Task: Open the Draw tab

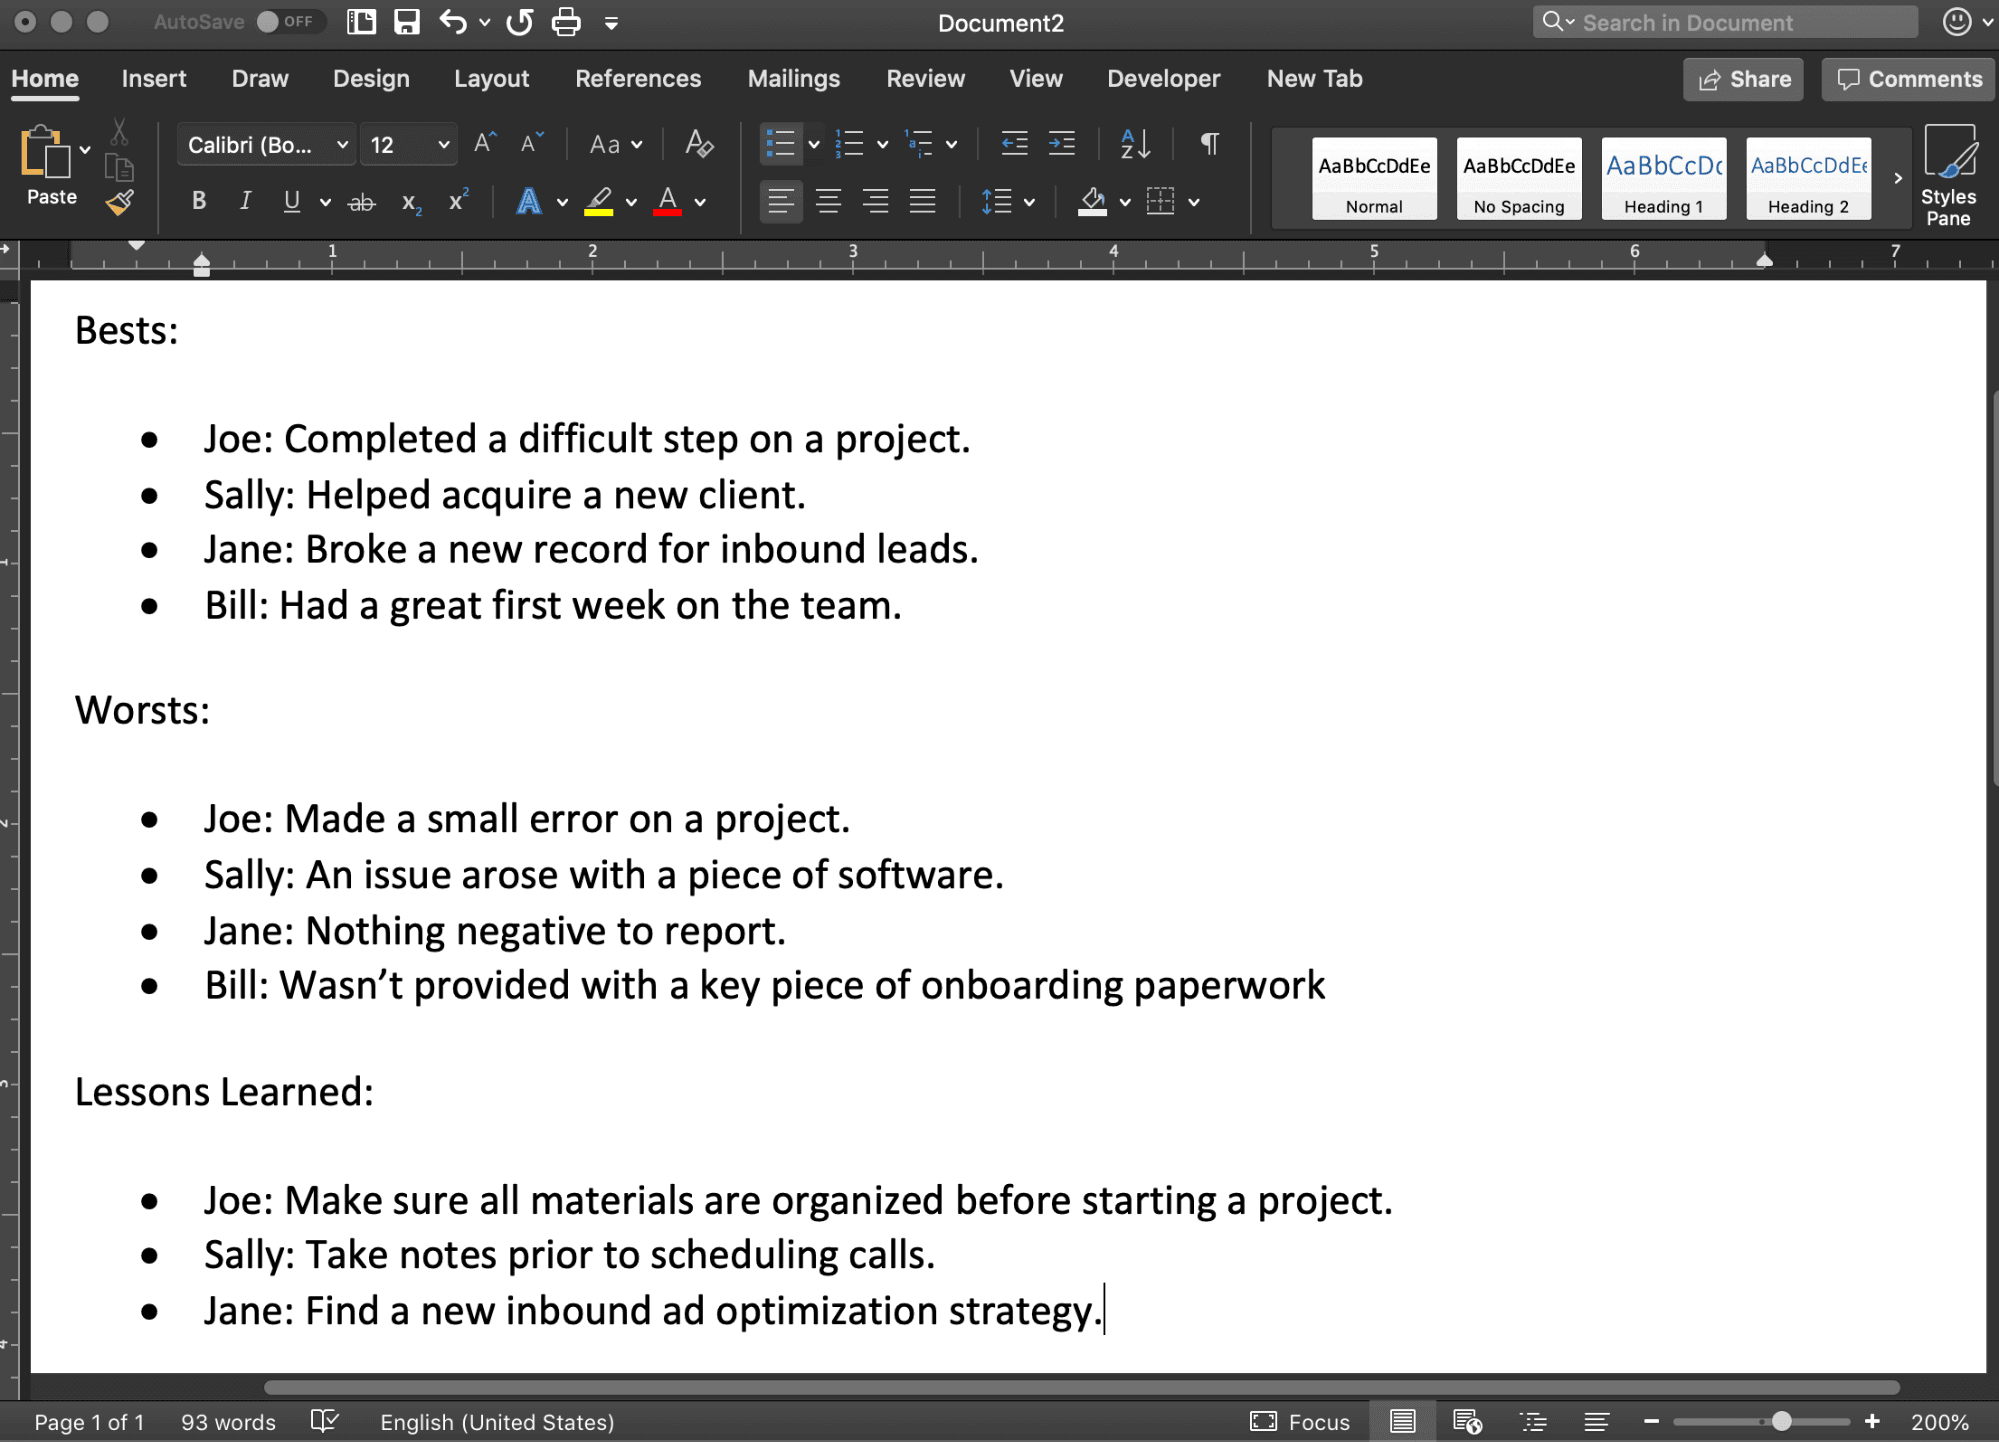Action: pos(260,79)
